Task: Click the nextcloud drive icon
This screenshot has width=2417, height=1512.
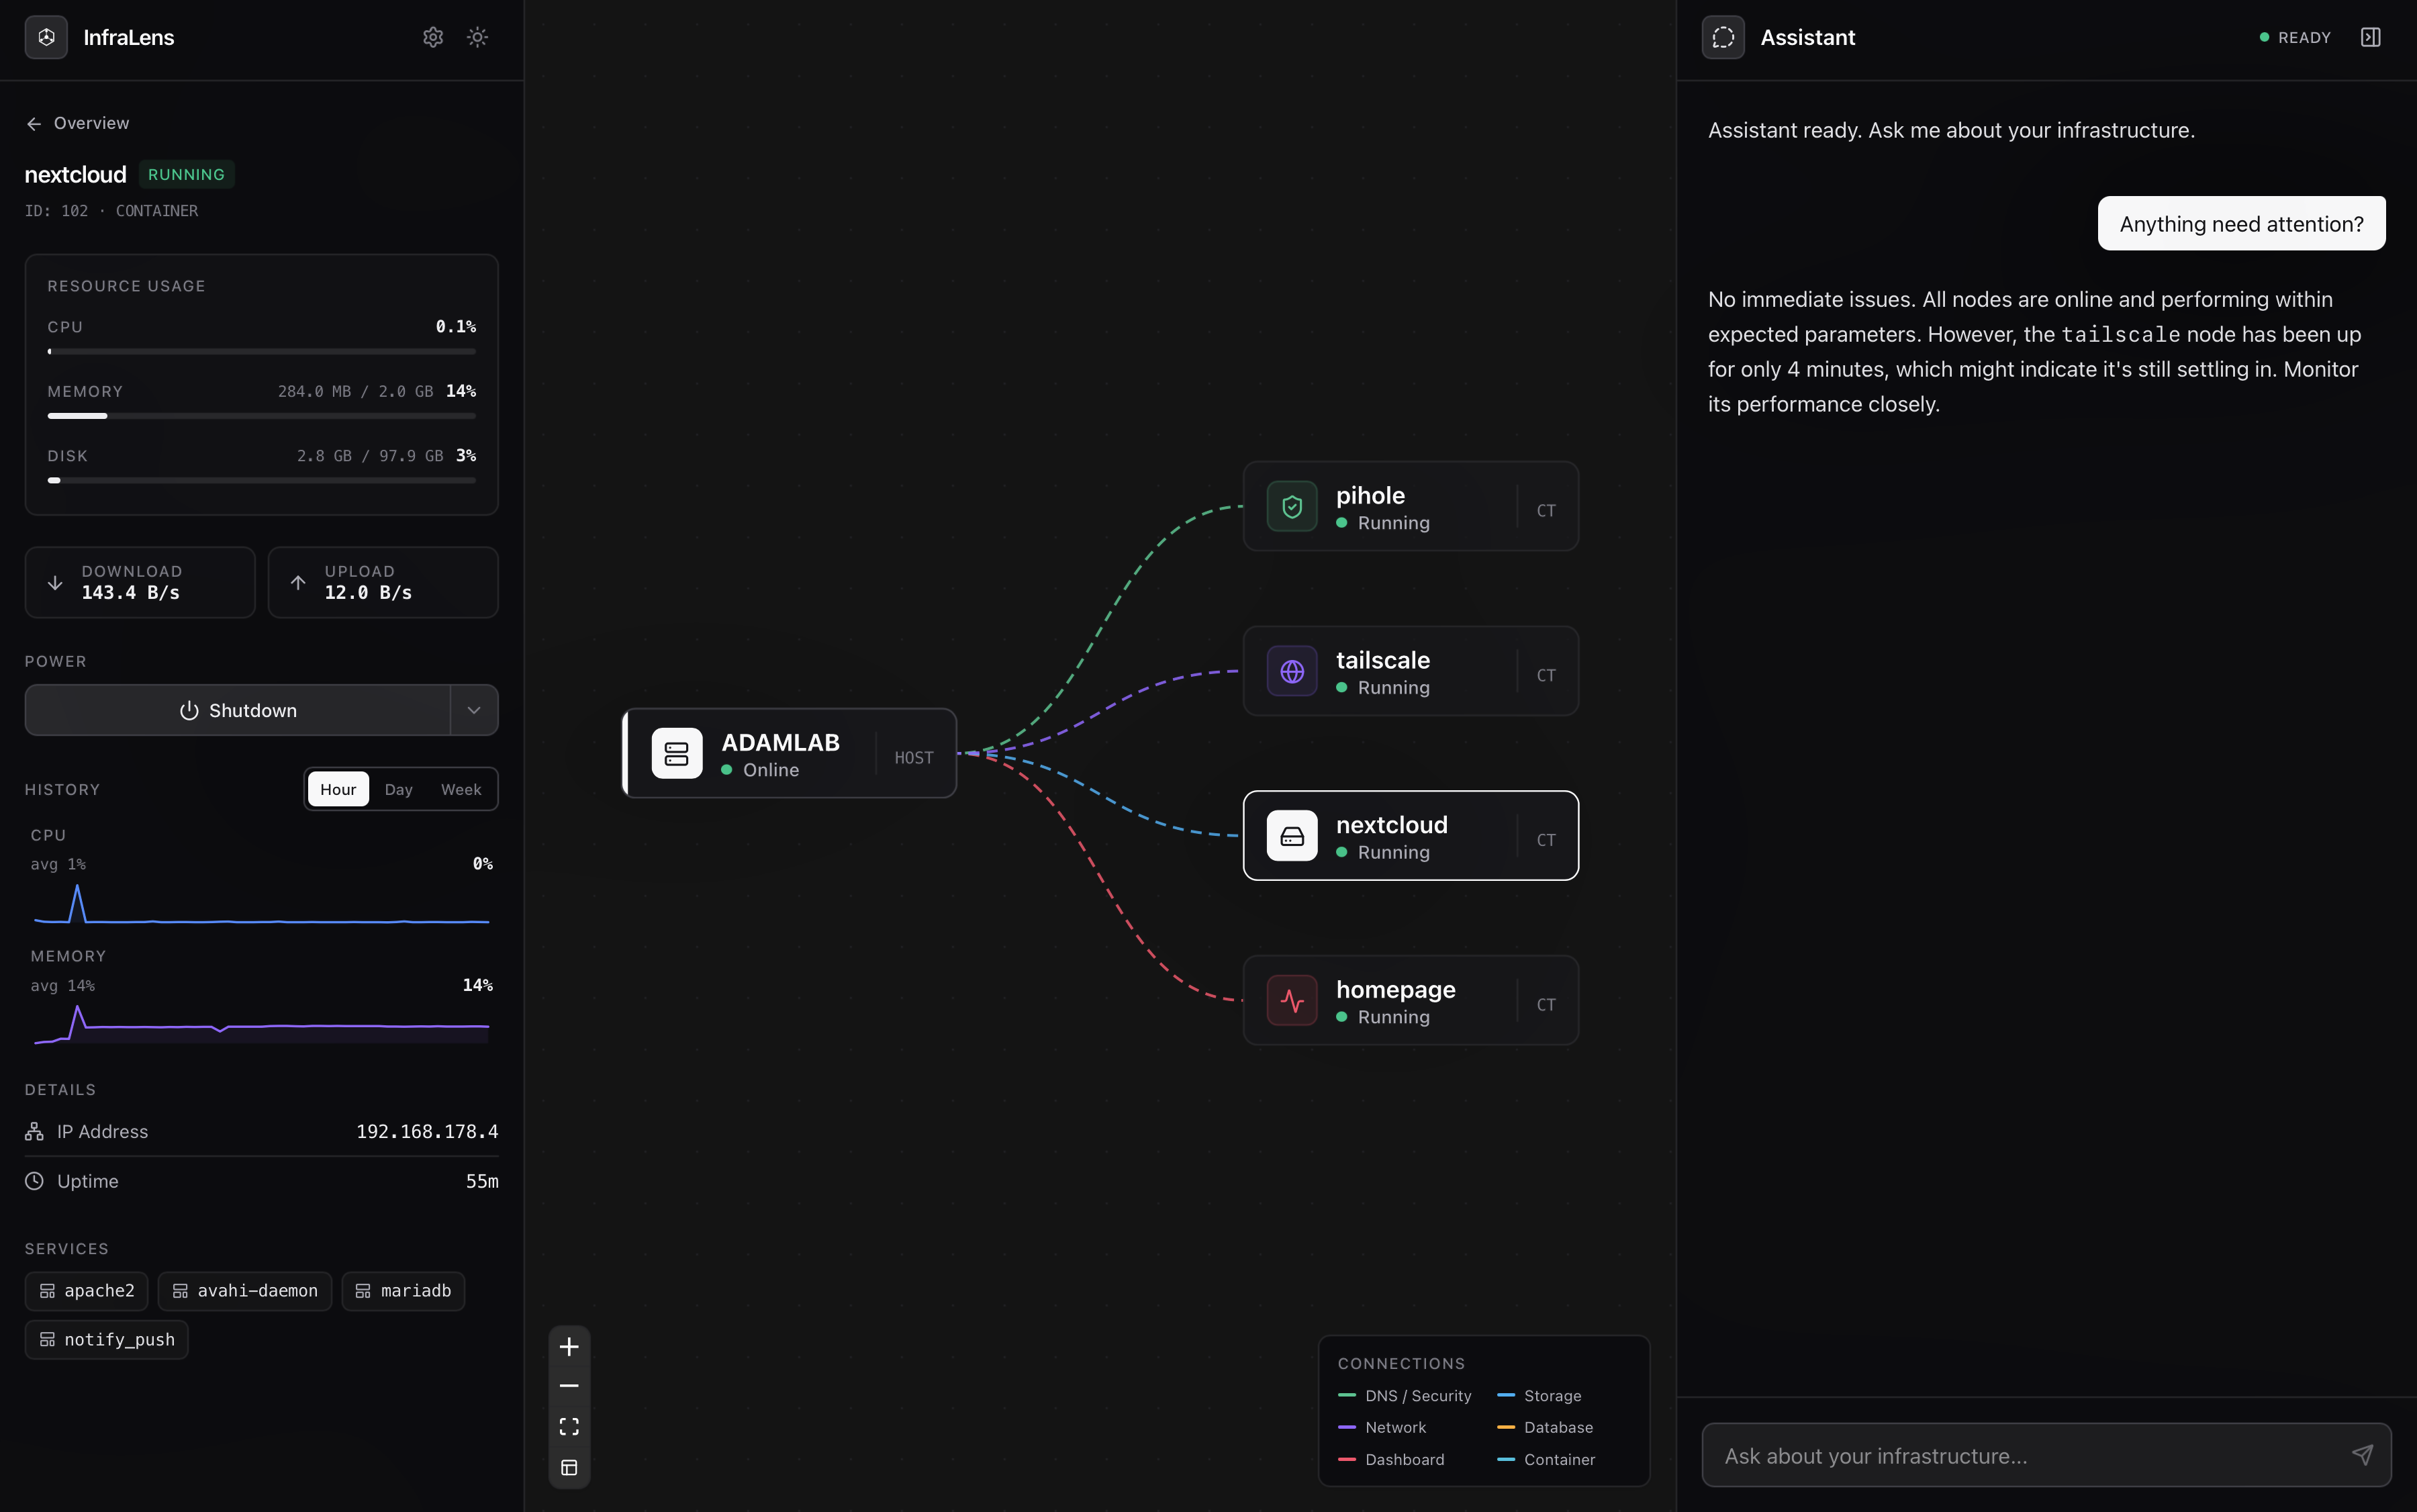Action: point(1292,836)
